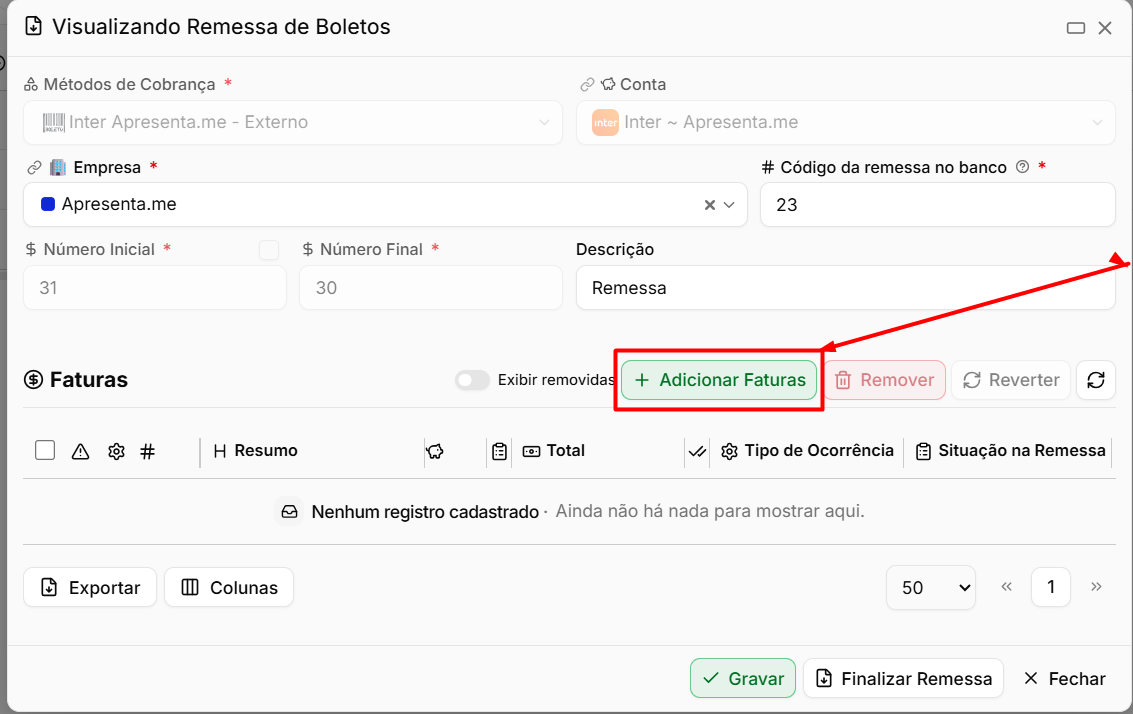Click the Número Inicial field
1133x714 pixels.
pyautogui.click(x=155, y=288)
